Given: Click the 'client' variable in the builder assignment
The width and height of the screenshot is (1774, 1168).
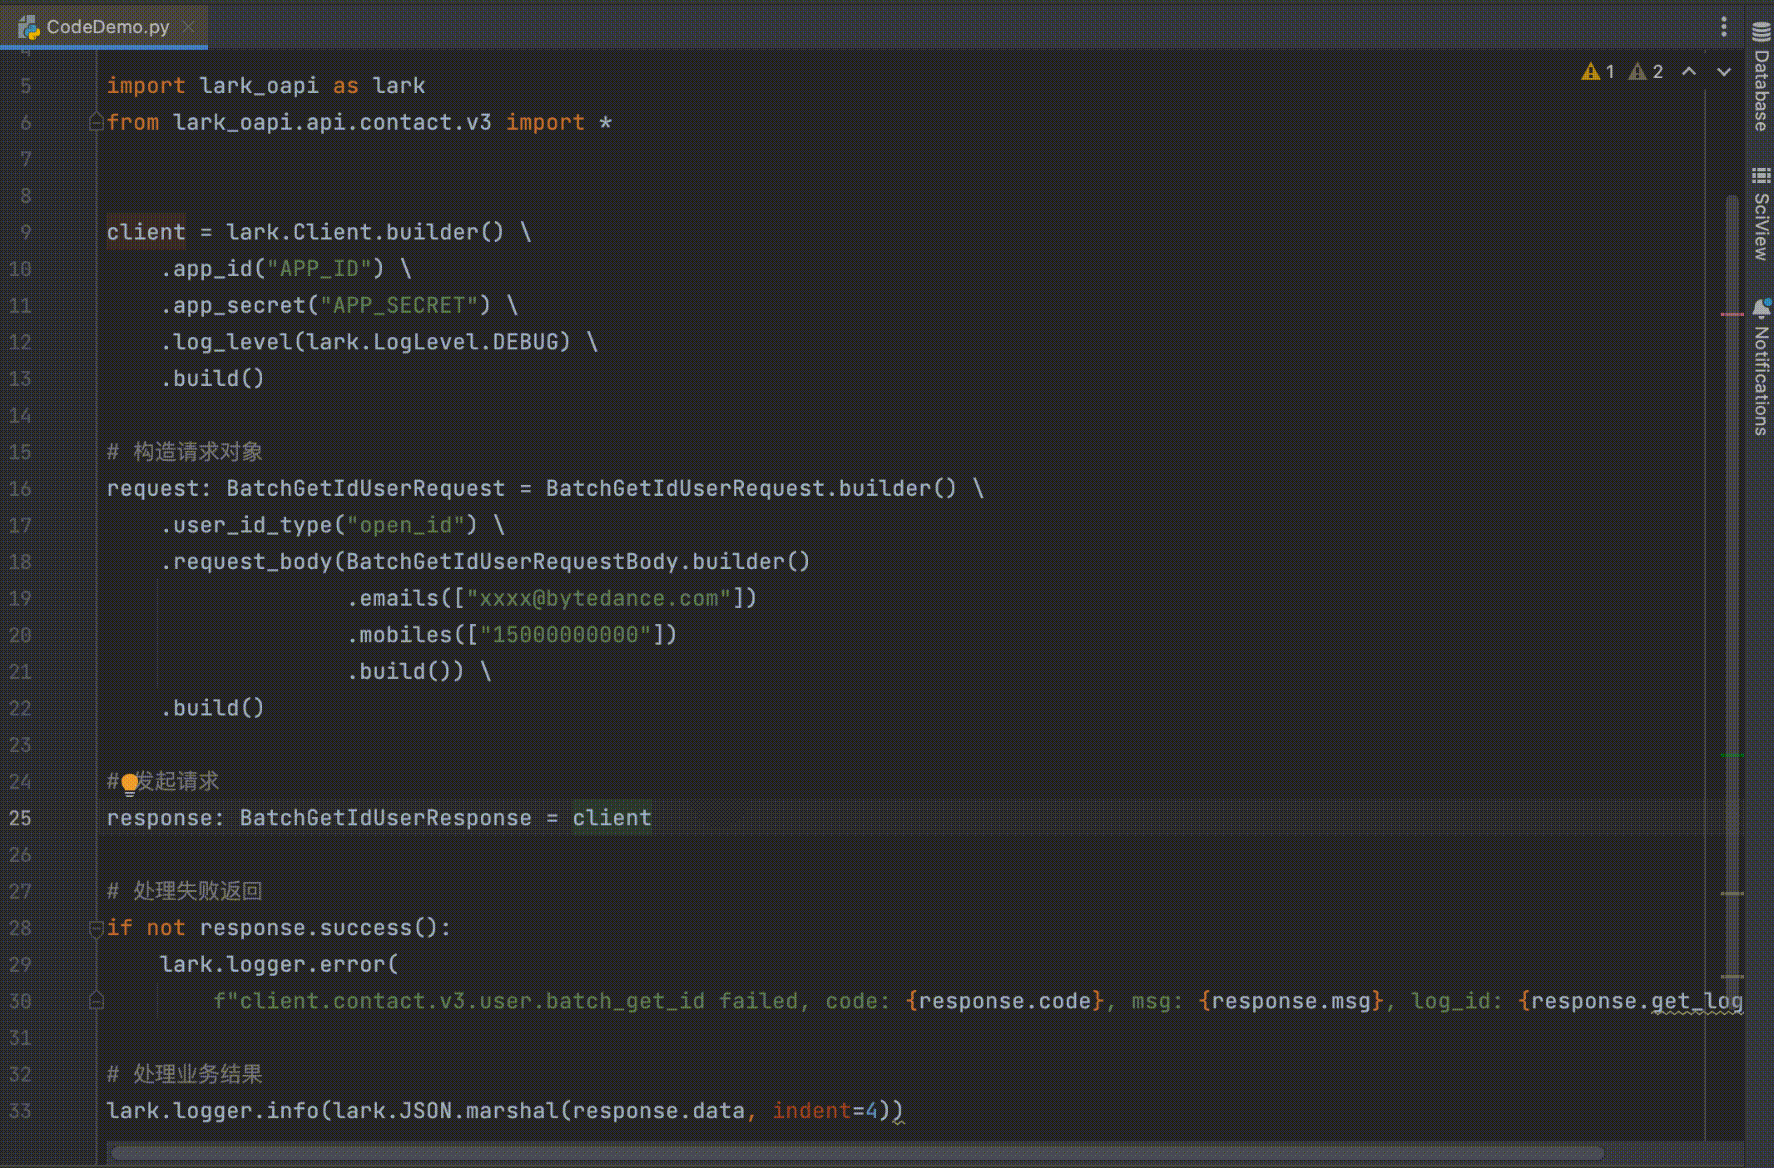Looking at the screenshot, I should (x=146, y=232).
